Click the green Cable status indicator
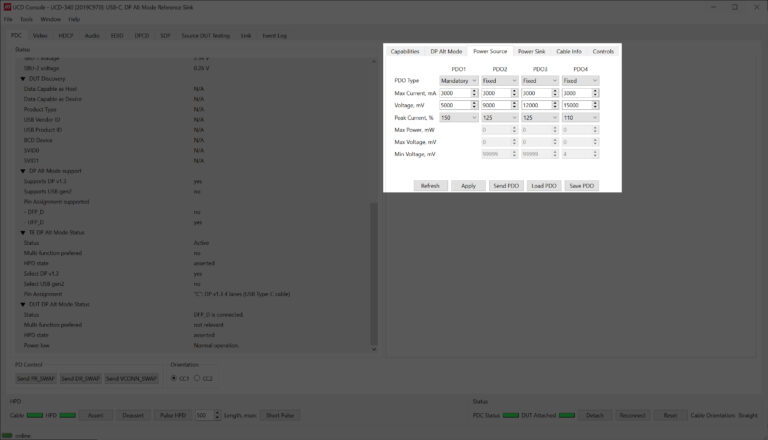This screenshot has height=440, width=768. tap(35, 414)
